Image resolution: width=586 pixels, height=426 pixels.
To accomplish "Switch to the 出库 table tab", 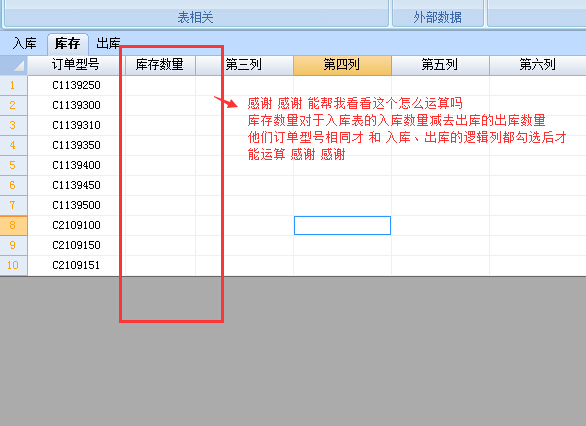I will pyautogui.click(x=108, y=43).
